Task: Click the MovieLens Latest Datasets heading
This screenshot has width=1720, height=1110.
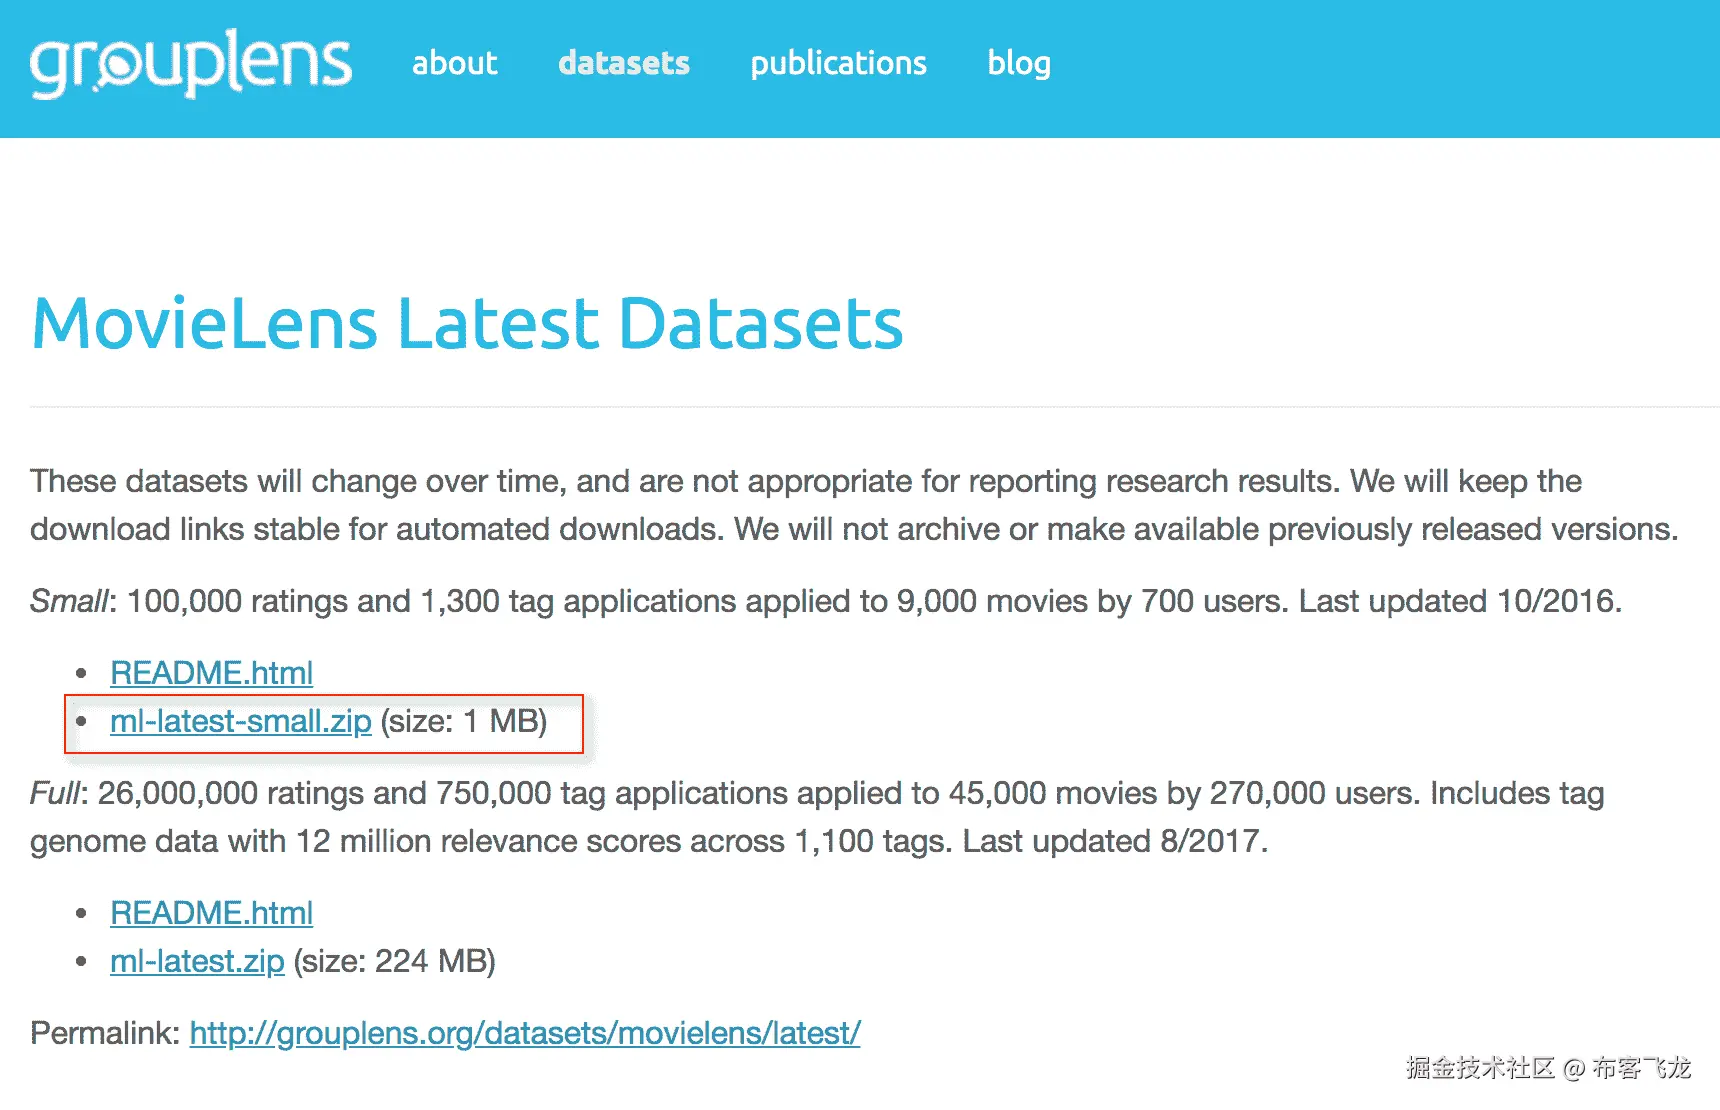Action: 467,324
